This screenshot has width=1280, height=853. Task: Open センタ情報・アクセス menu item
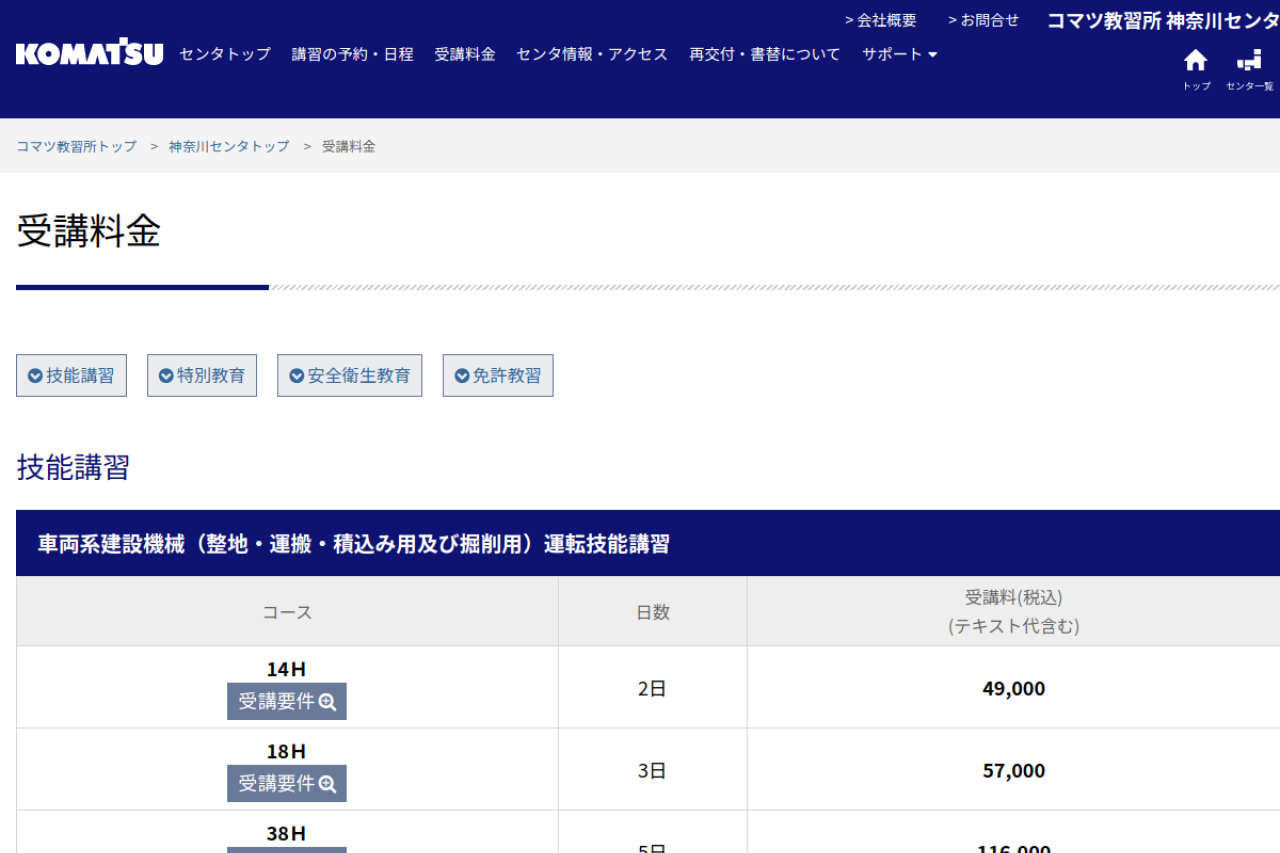click(x=592, y=54)
